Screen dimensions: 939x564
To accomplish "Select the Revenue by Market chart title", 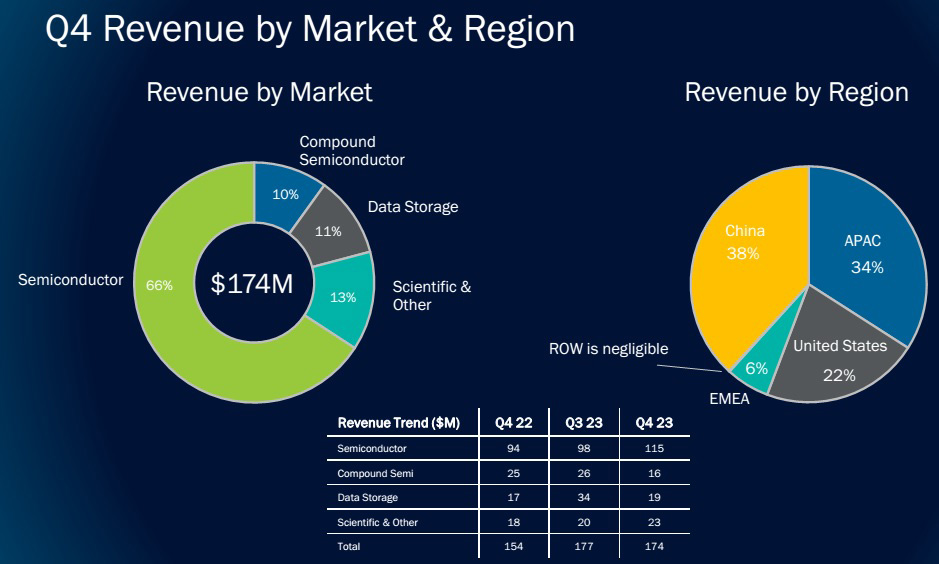I will pos(259,93).
